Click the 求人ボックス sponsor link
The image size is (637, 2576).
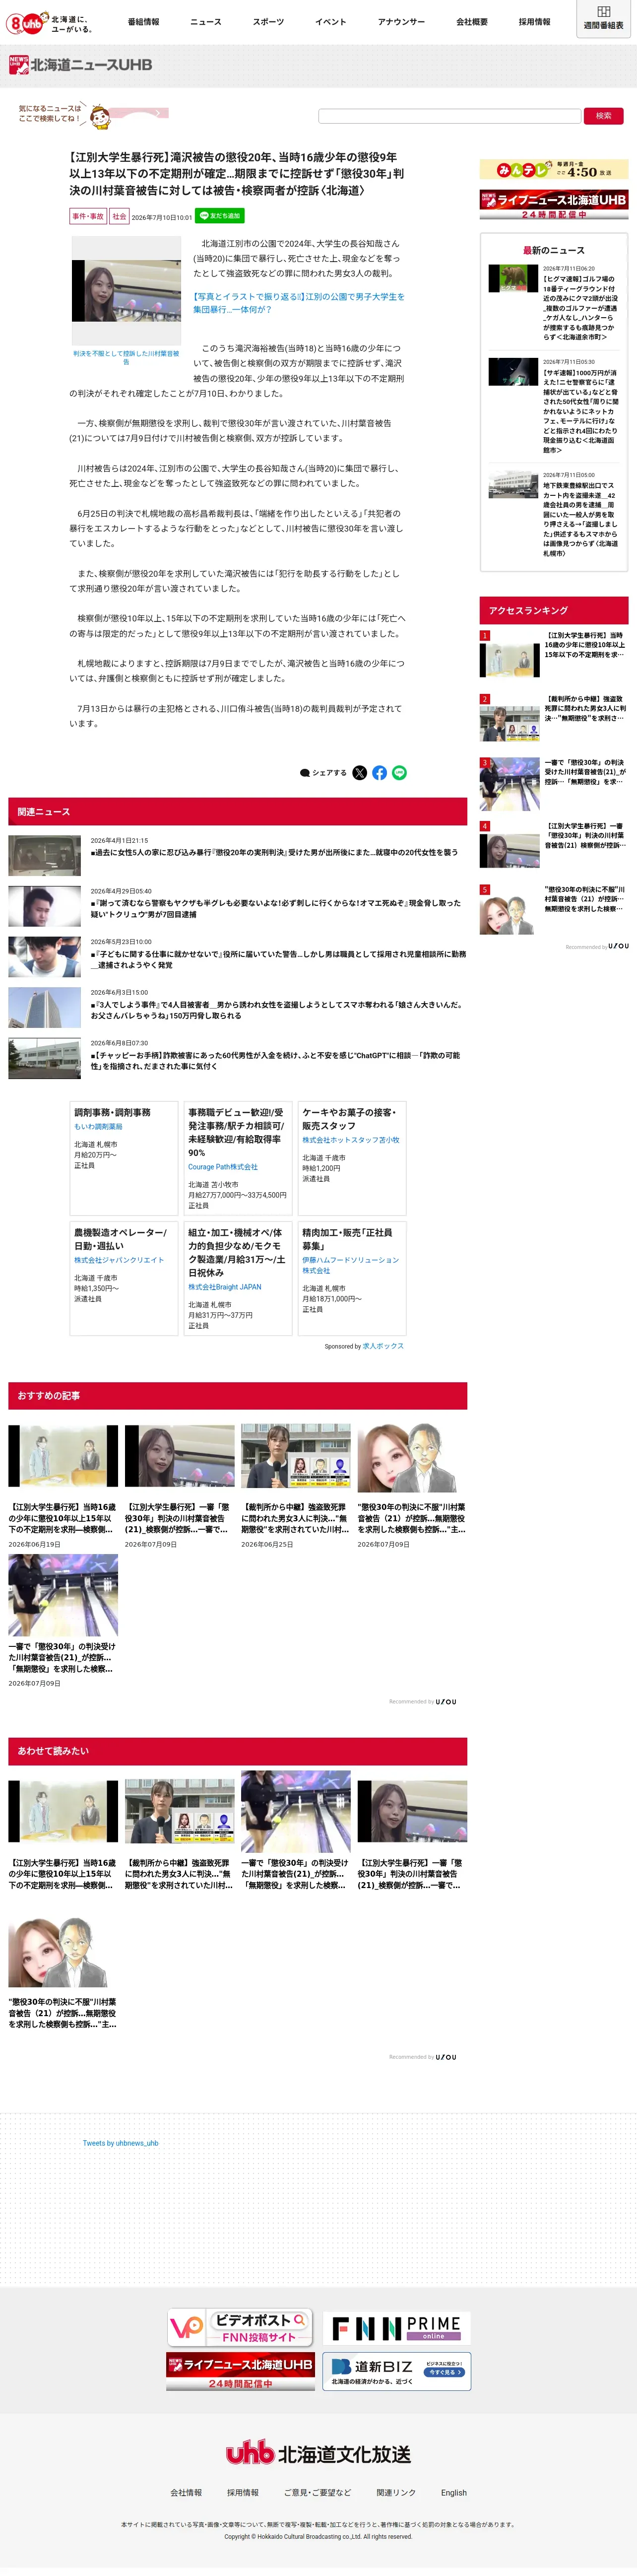(383, 1346)
